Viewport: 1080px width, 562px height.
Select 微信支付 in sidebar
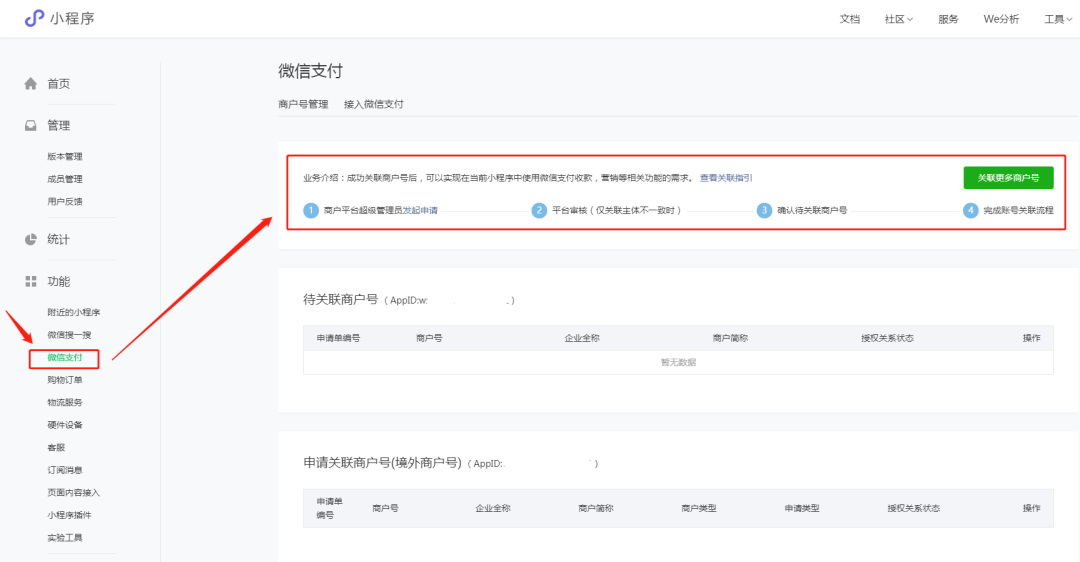pyautogui.click(x=65, y=357)
